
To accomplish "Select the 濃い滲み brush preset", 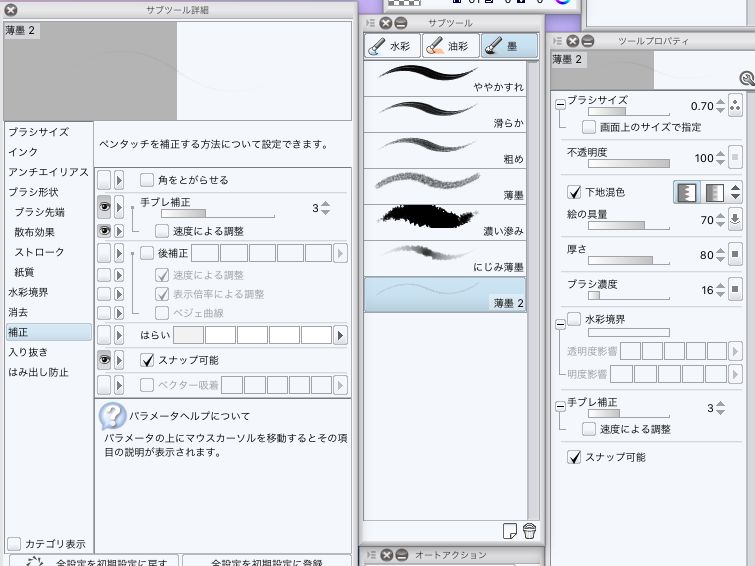I will click(x=452, y=222).
